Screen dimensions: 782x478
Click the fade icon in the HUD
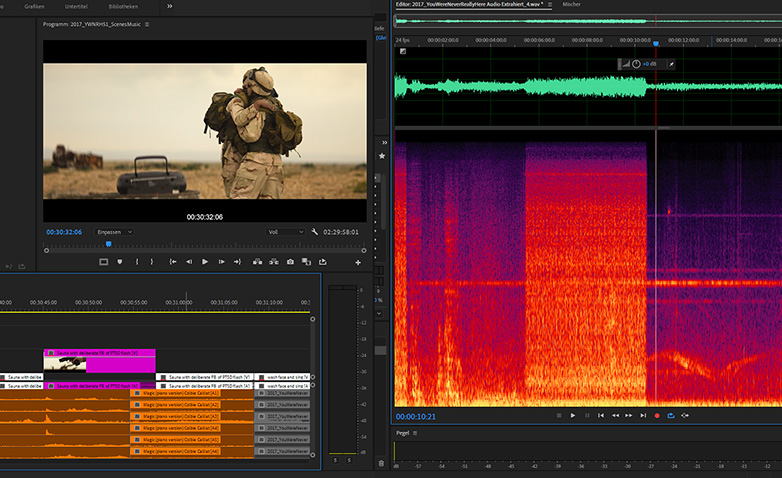click(x=625, y=64)
